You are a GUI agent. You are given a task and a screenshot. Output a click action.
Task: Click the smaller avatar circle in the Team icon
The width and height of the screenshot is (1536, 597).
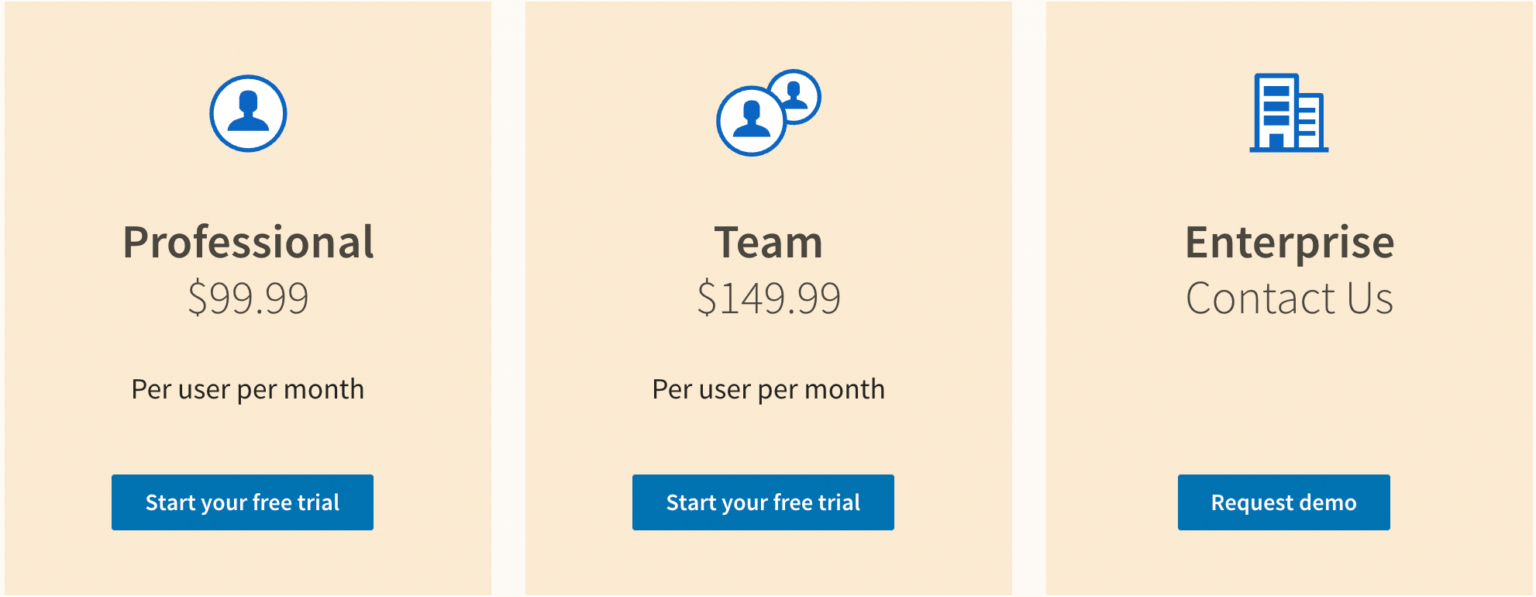pos(797,95)
